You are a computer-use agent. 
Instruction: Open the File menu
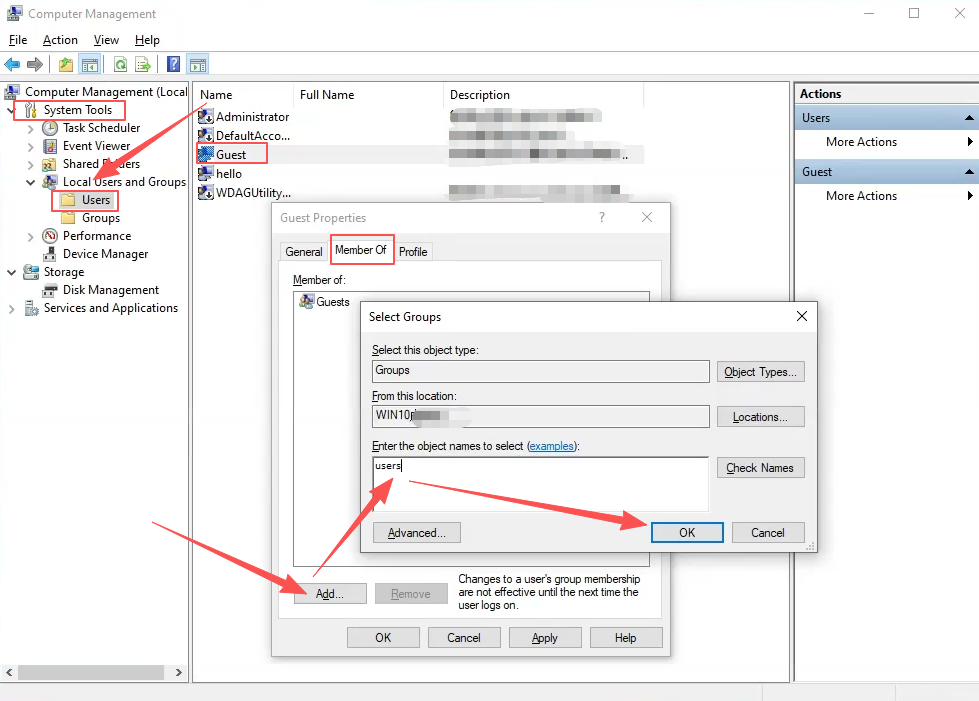point(17,40)
